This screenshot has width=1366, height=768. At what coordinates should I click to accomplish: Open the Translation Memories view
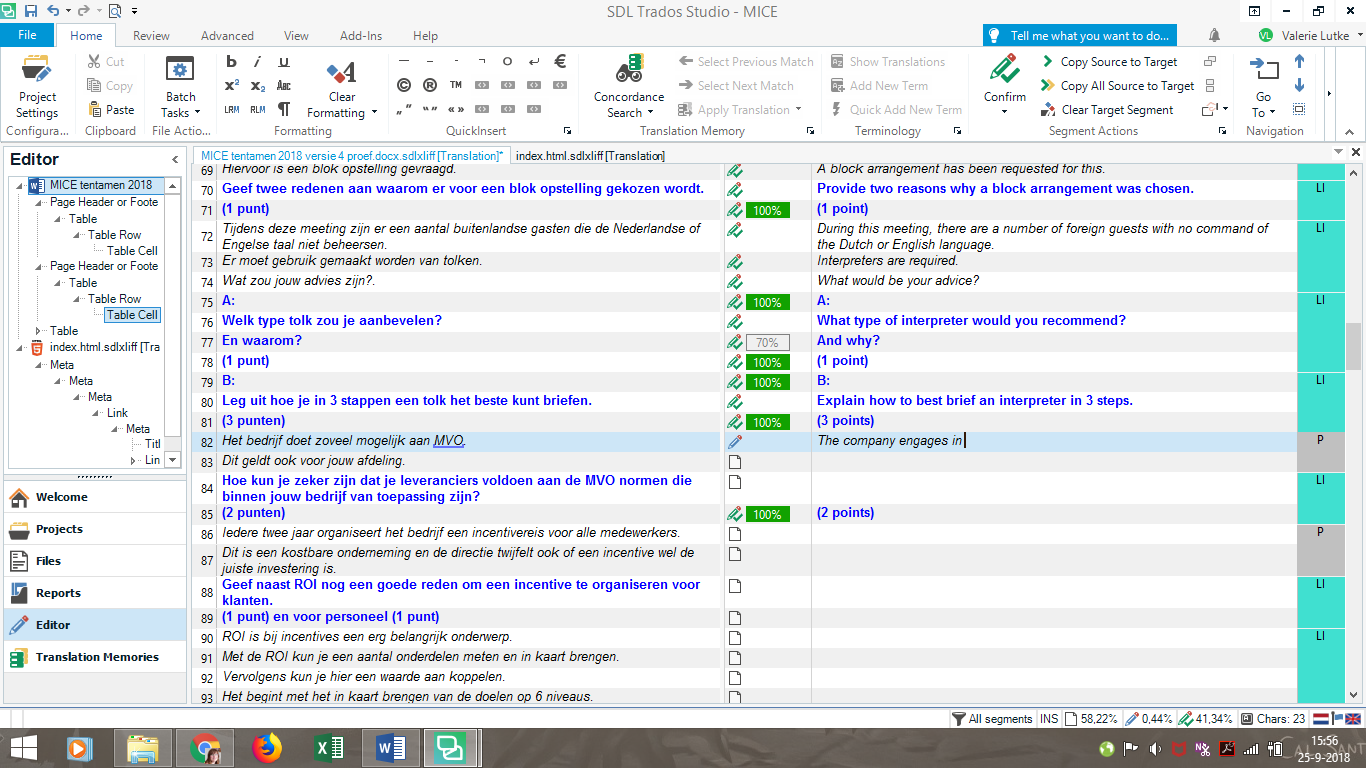click(x=95, y=657)
